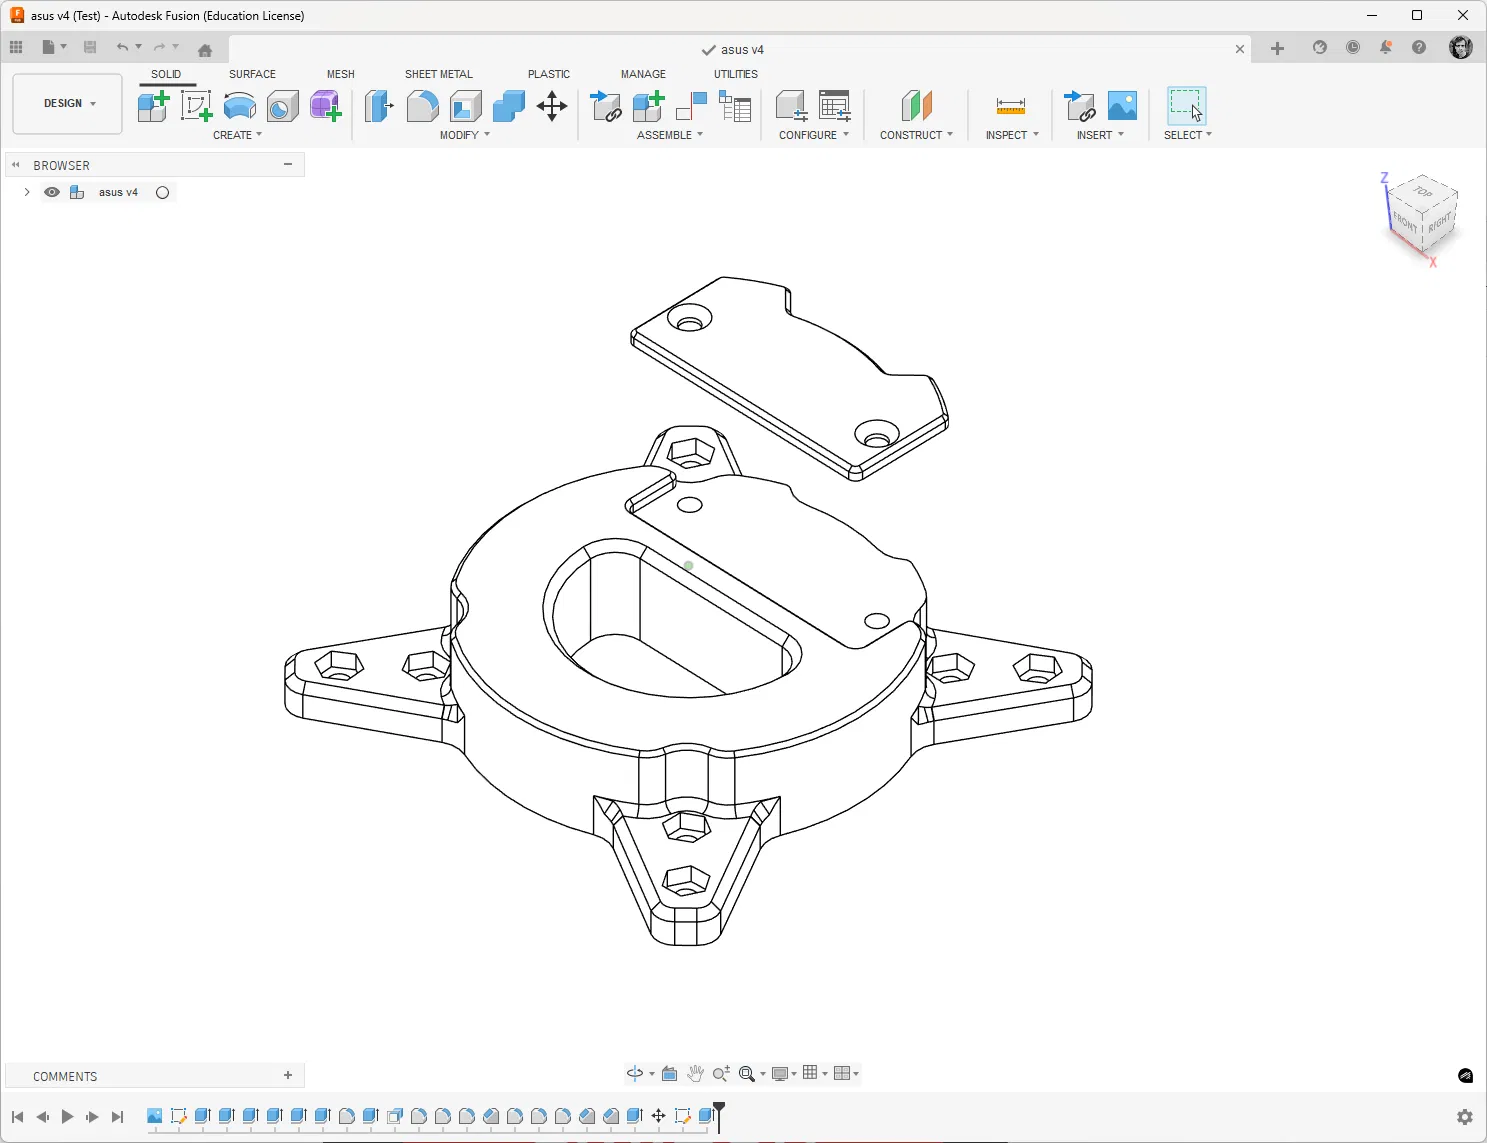
Task: Activate the asus v4 component radio button
Action: tap(162, 192)
